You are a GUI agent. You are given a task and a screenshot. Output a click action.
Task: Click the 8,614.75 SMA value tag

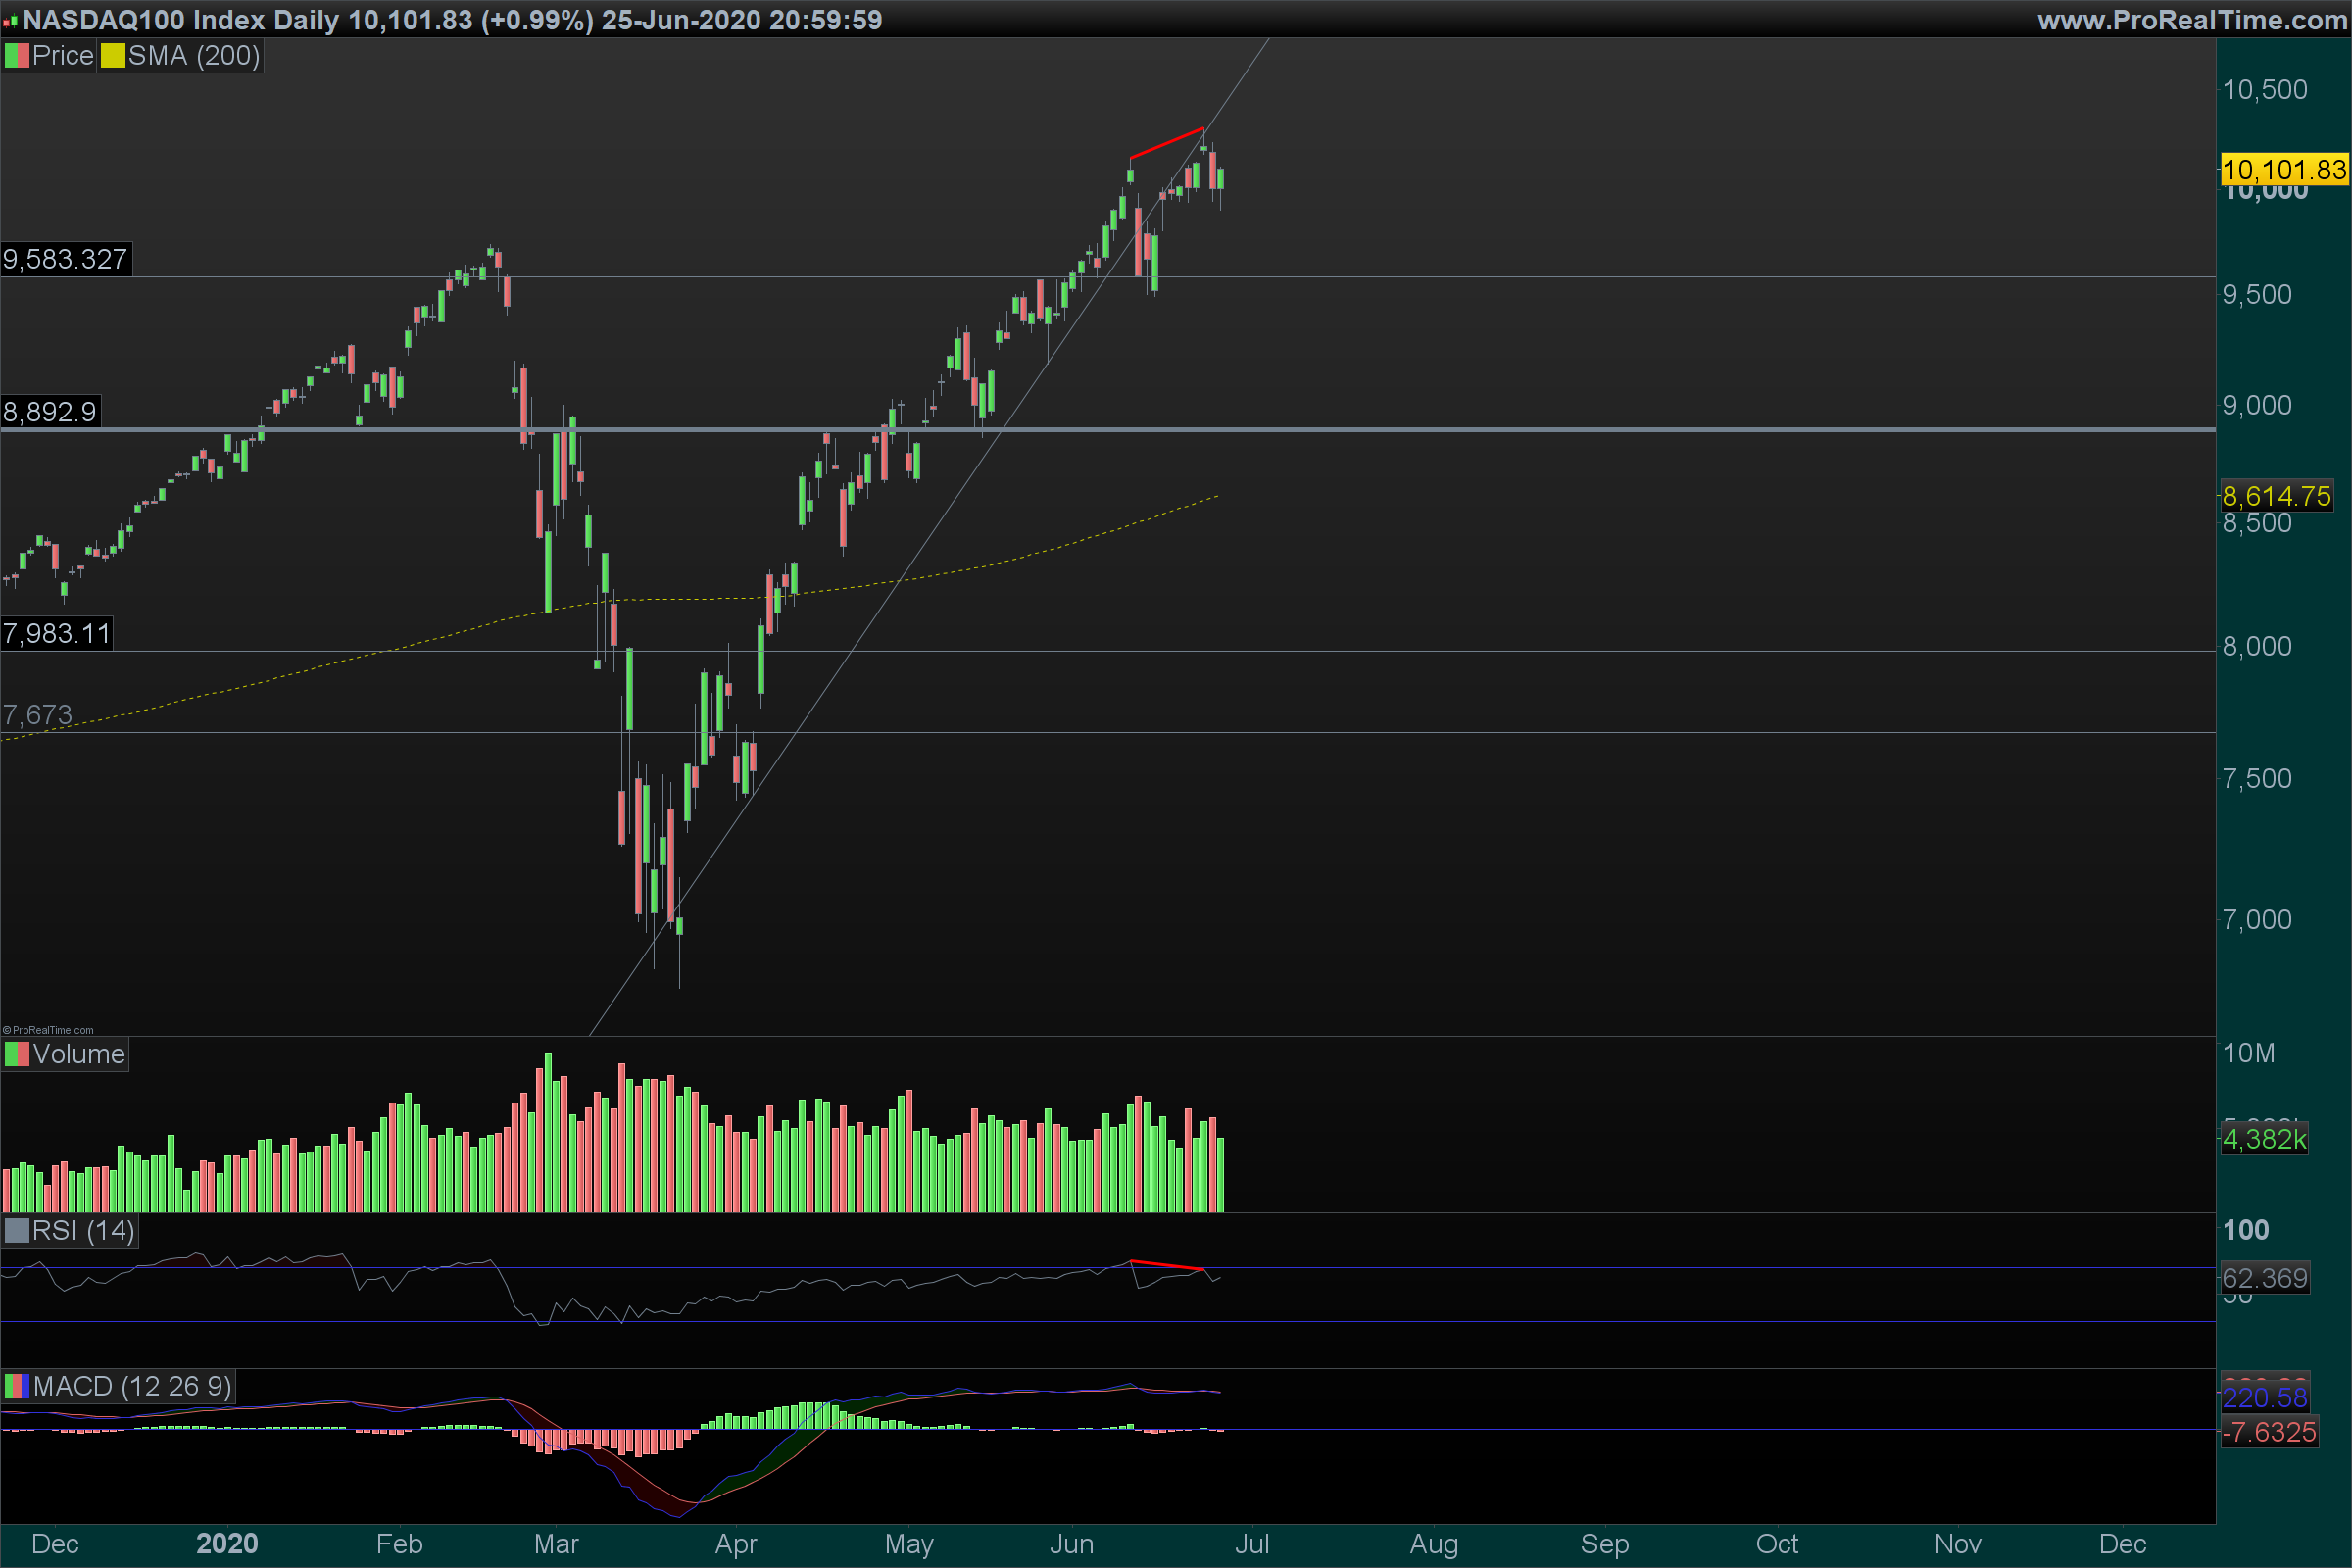(x=2276, y=496)
